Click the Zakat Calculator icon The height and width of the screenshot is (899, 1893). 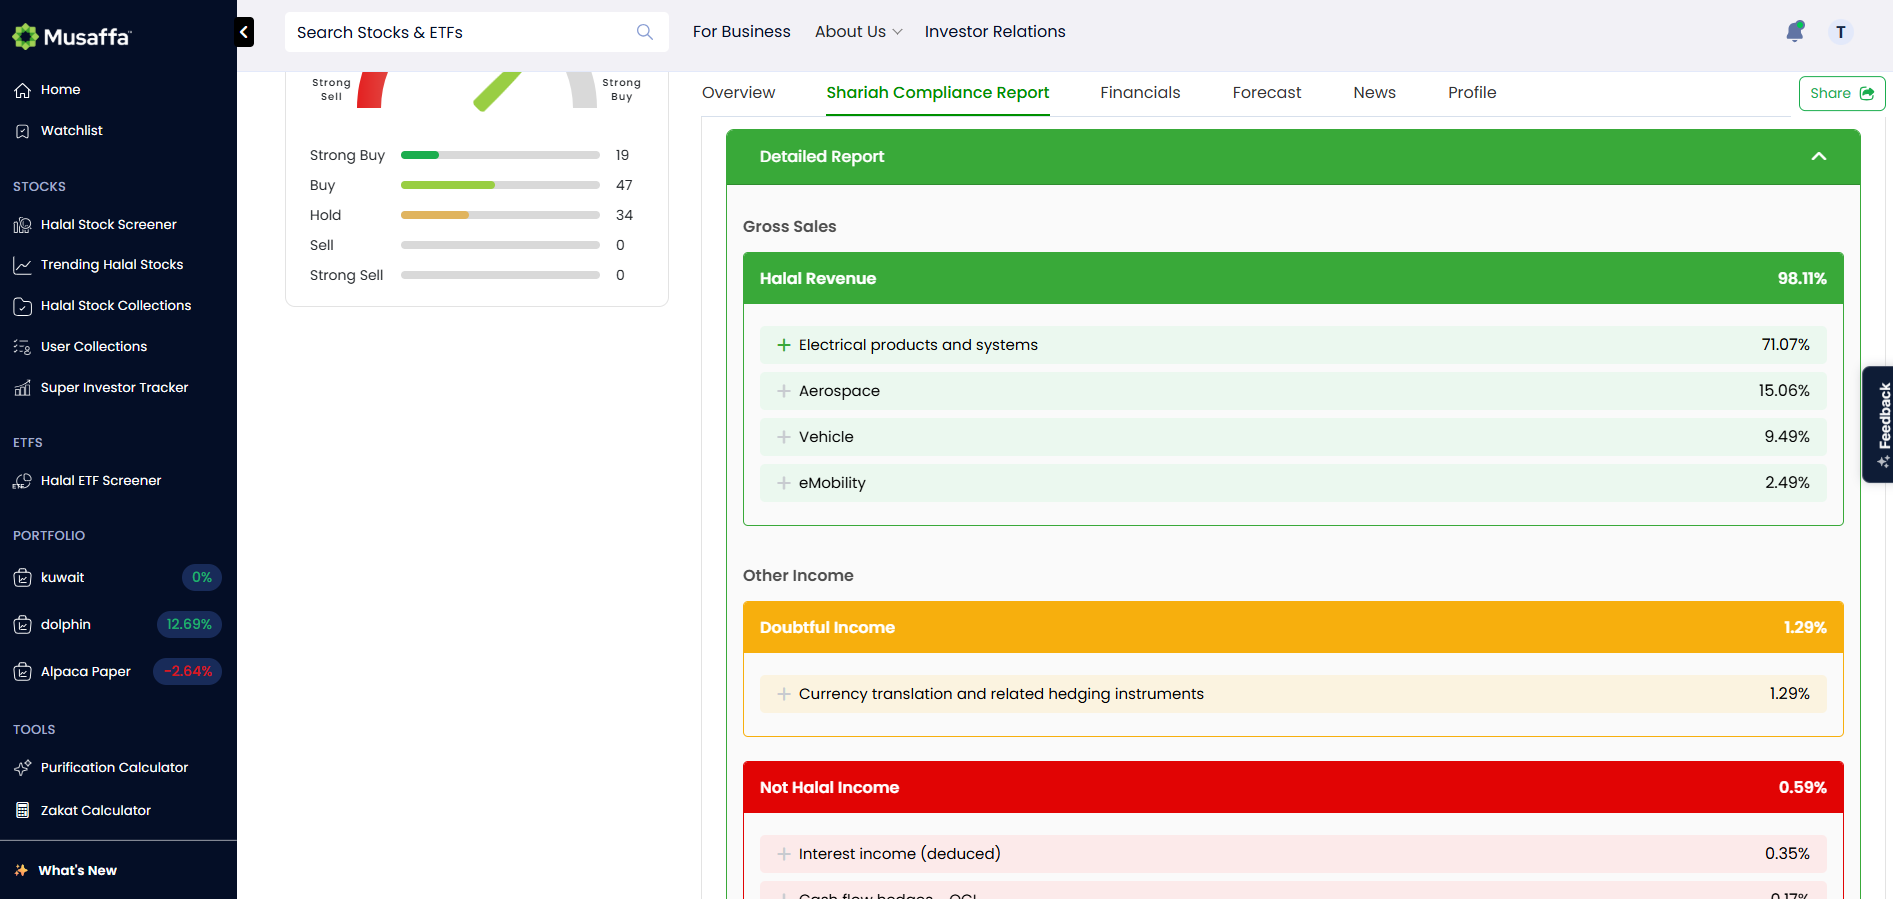coord(22,811)
